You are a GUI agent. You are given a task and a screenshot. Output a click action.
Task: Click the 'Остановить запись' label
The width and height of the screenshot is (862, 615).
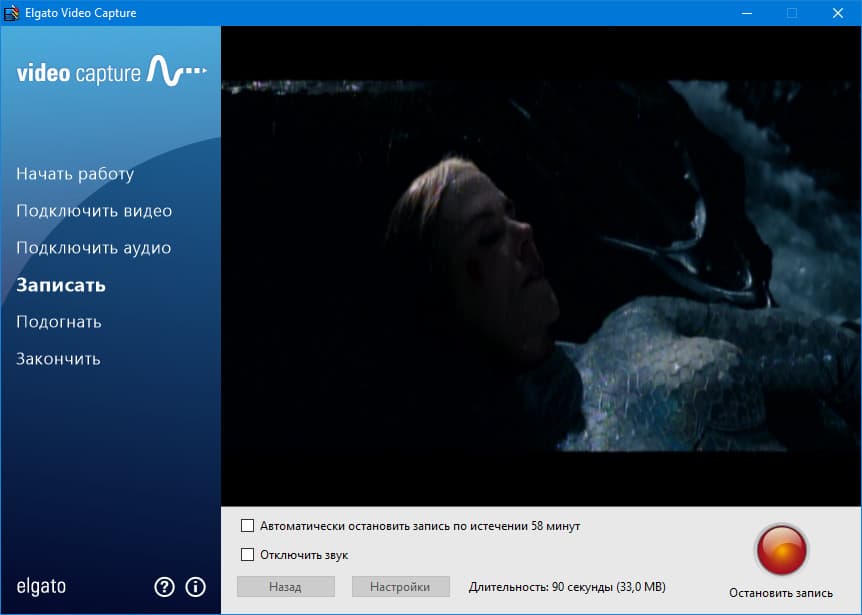[781, 593]
